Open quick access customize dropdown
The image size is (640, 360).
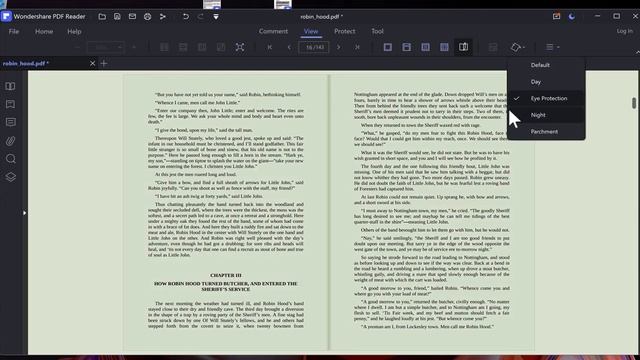tap(216, 17)
